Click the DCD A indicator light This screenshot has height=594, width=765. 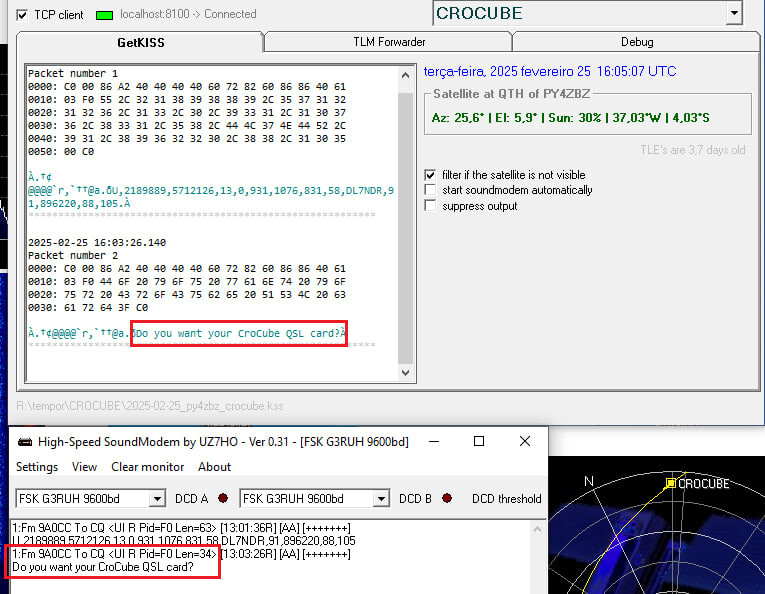coord(223,498)
